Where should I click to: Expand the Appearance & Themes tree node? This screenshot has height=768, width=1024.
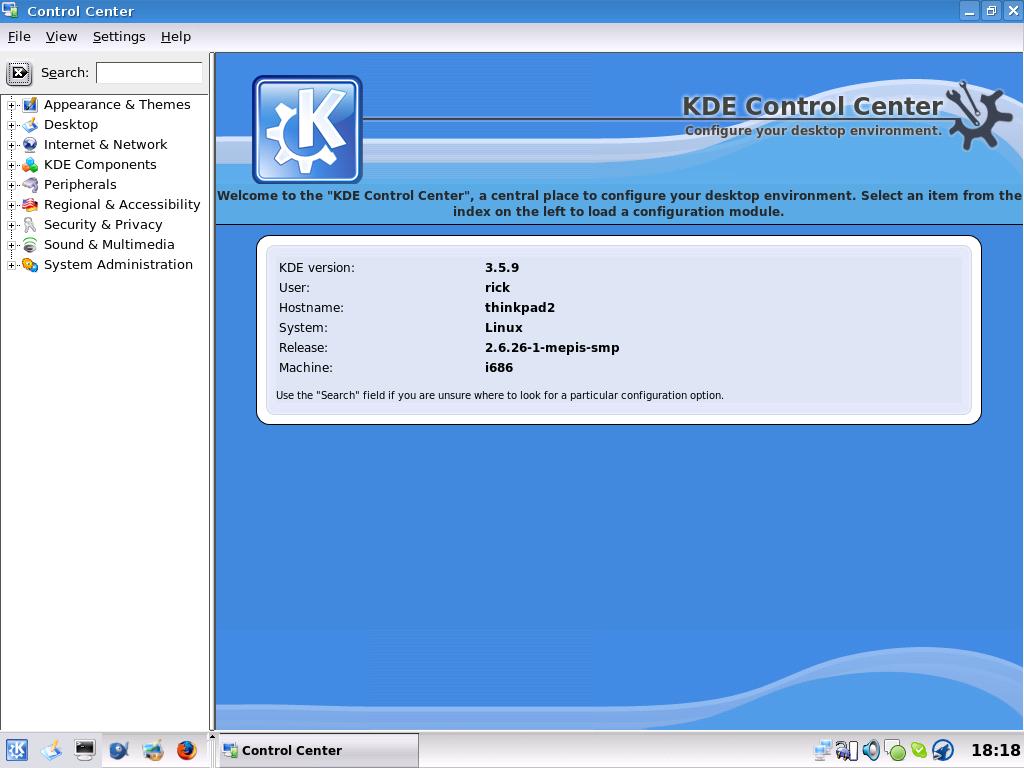click(x=11, y=105)
